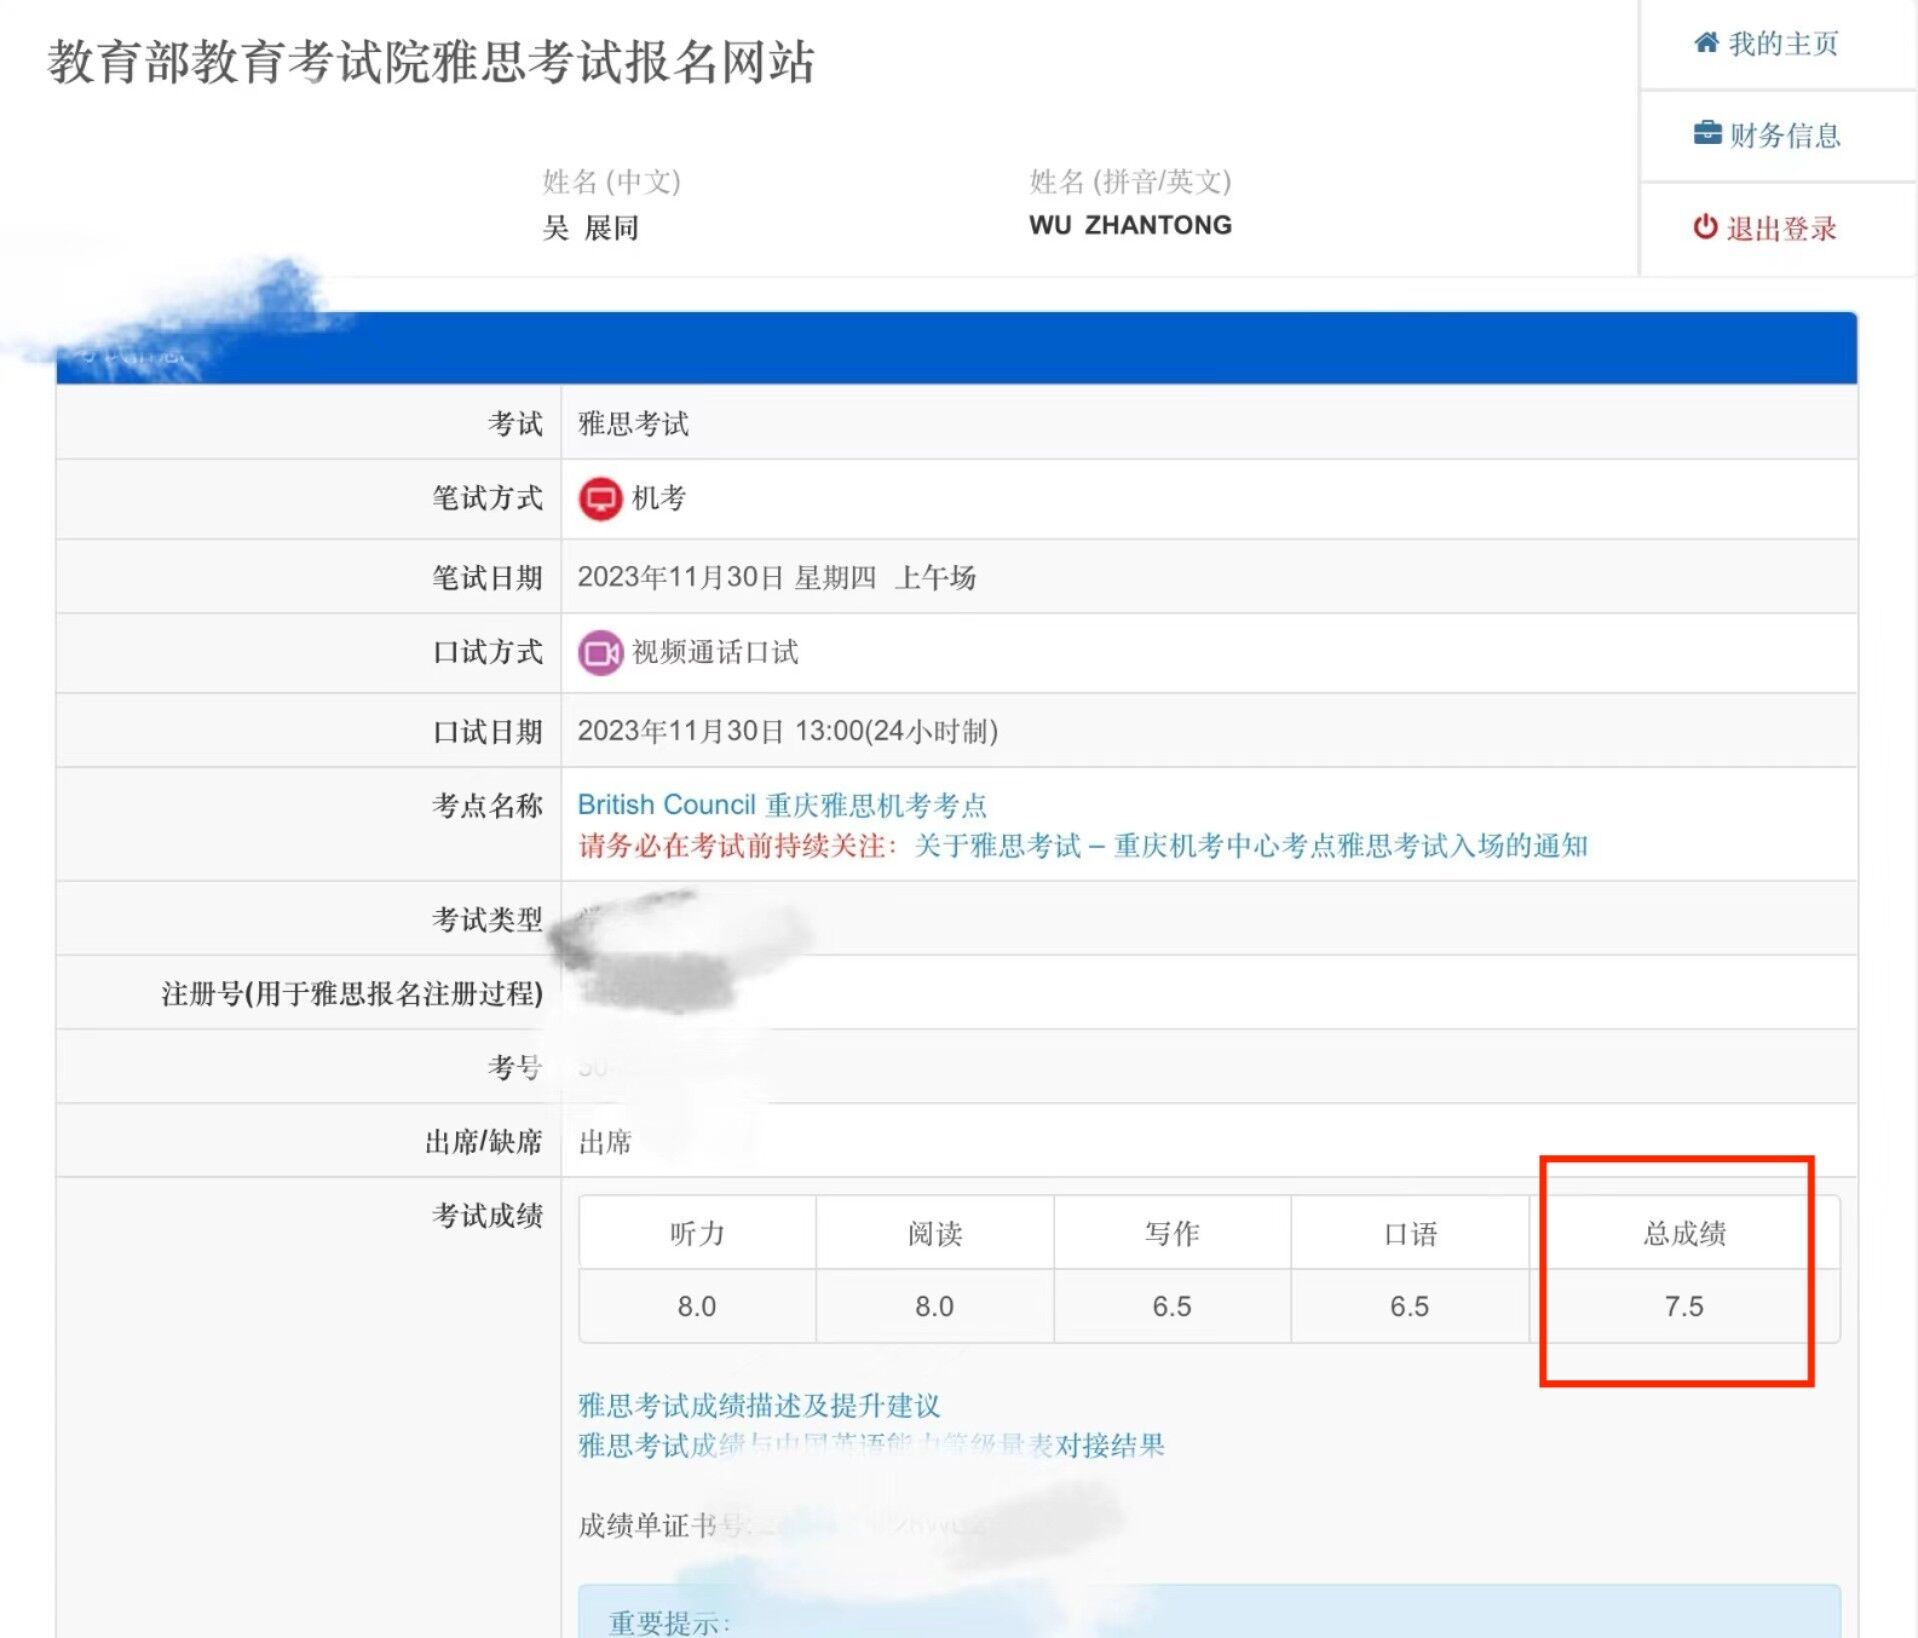Click the briefcase icon beside 财务信息
This screenshot has height=1638, width=1918.
[x=1707, y=134]
